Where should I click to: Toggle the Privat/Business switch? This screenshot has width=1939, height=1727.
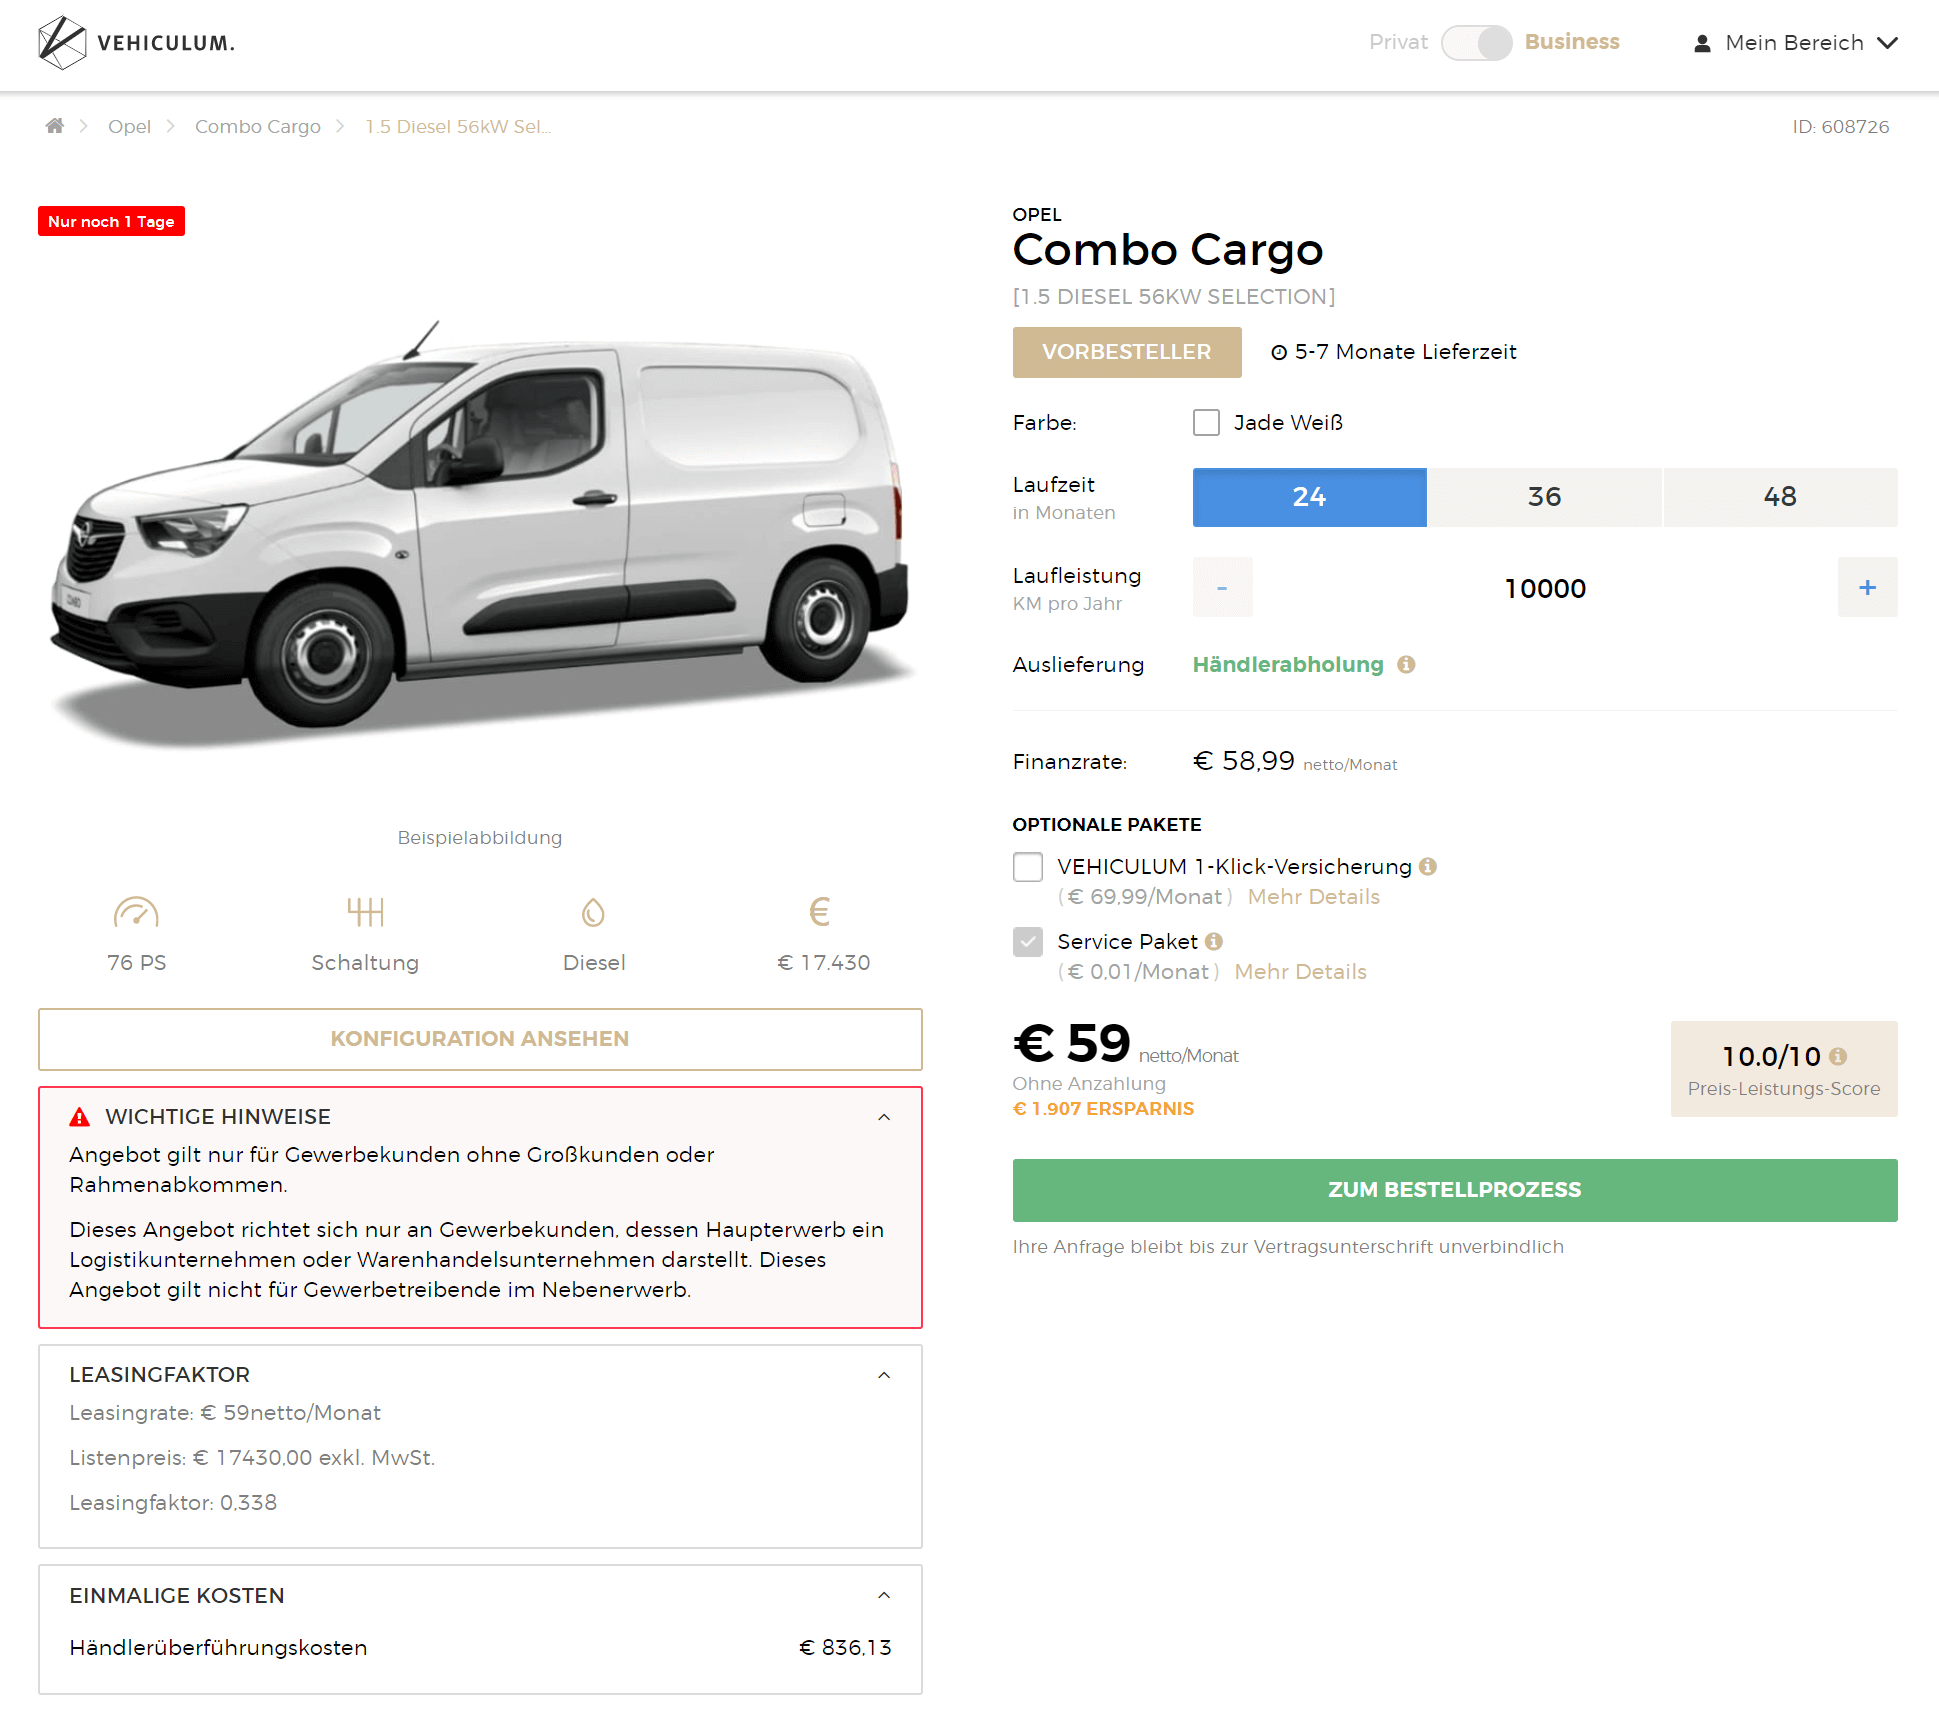pos(1476,43)
